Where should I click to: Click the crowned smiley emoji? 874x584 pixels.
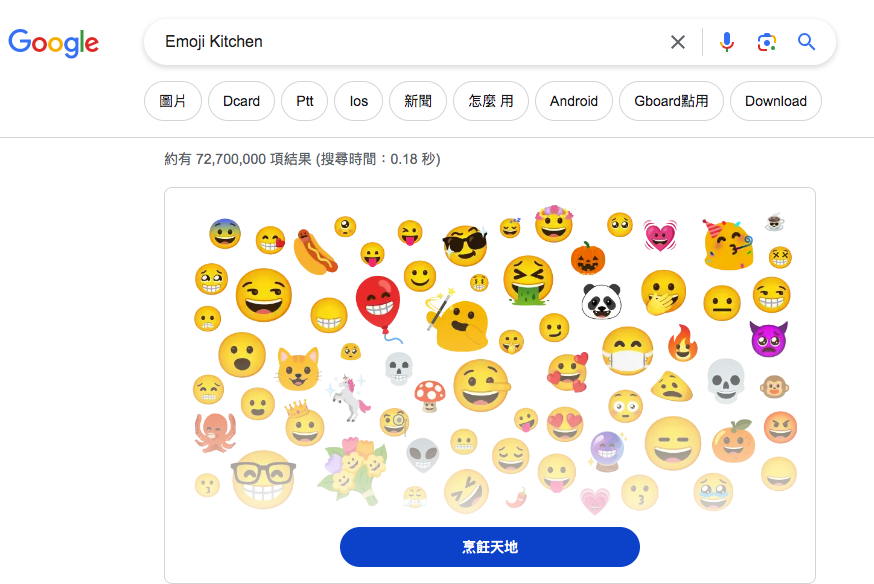click(x=304, y=424)
